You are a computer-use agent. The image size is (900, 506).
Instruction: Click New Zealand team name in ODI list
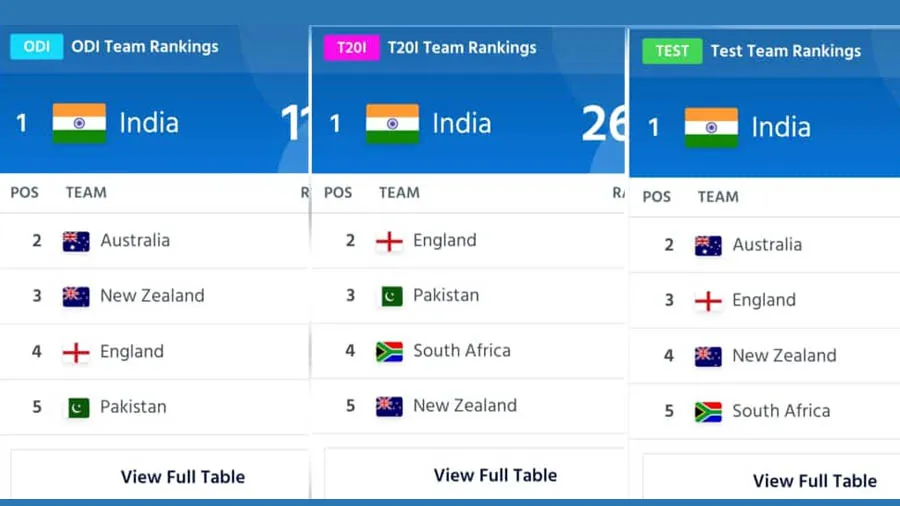152,296
